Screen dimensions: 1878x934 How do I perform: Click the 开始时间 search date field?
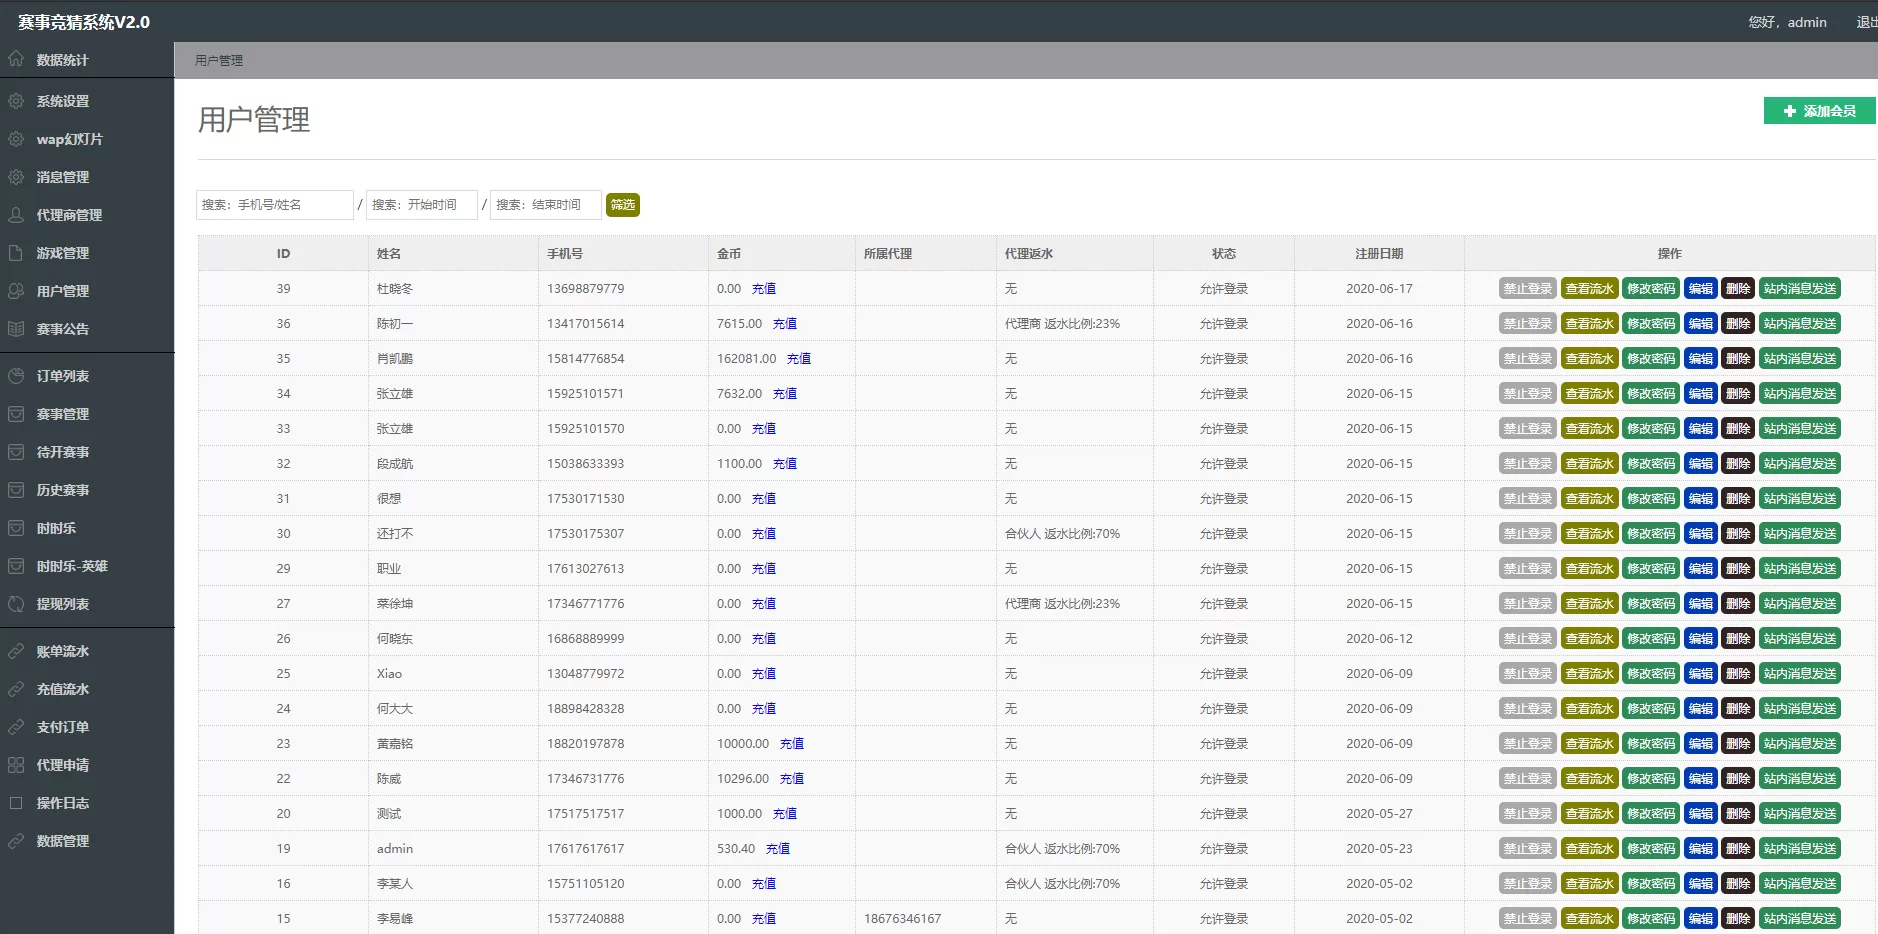pyautogui.click(x=421, y=205)
